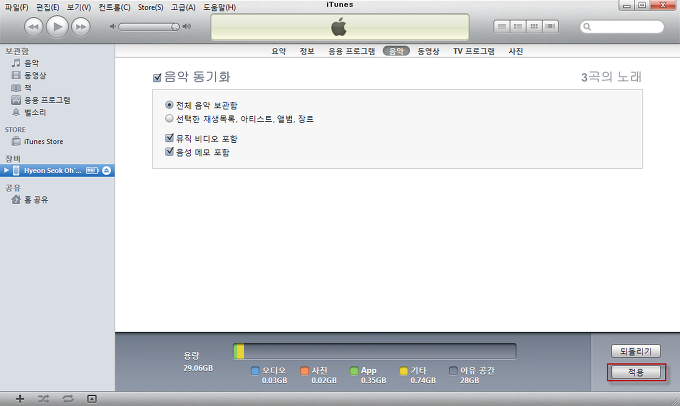Open the 편집(E) menu
This screenshot has width=680, height=406.
[x=47, y=7]
